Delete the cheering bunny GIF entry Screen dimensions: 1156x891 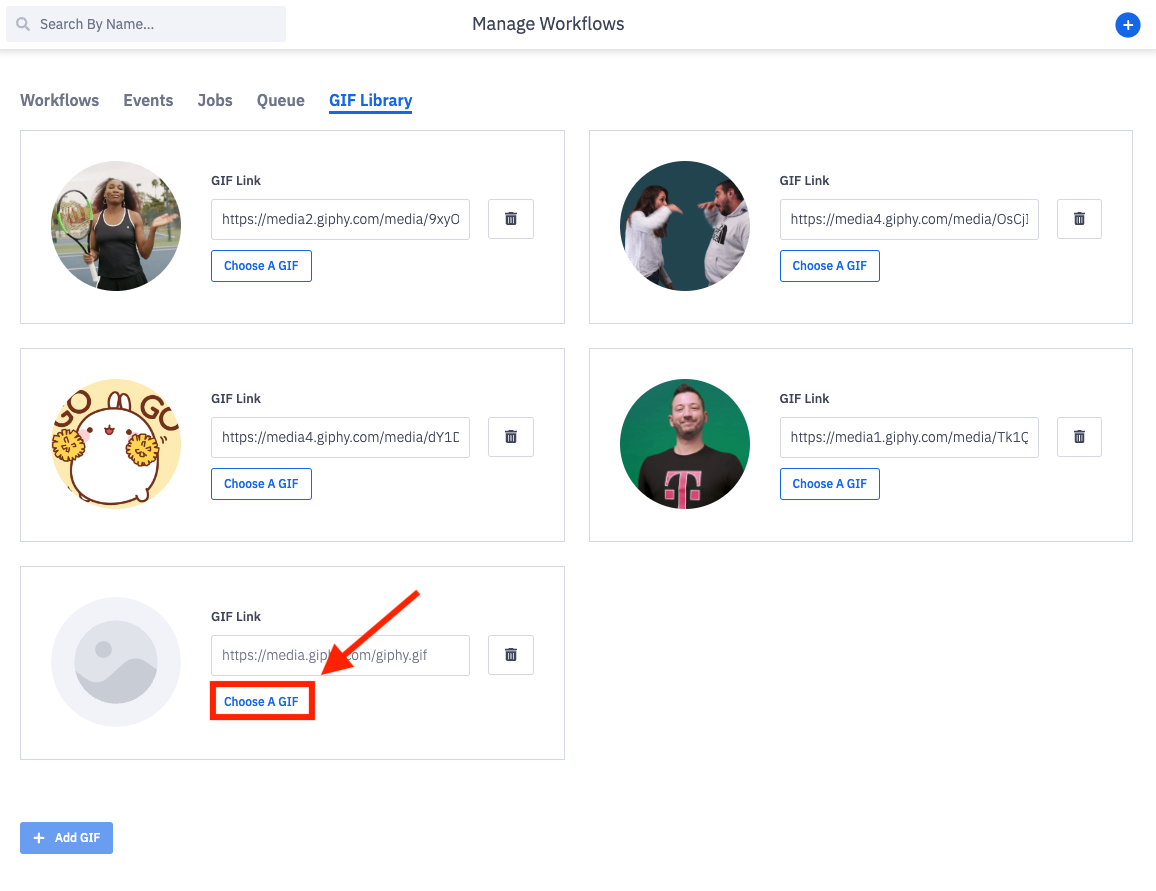point(511,437)
